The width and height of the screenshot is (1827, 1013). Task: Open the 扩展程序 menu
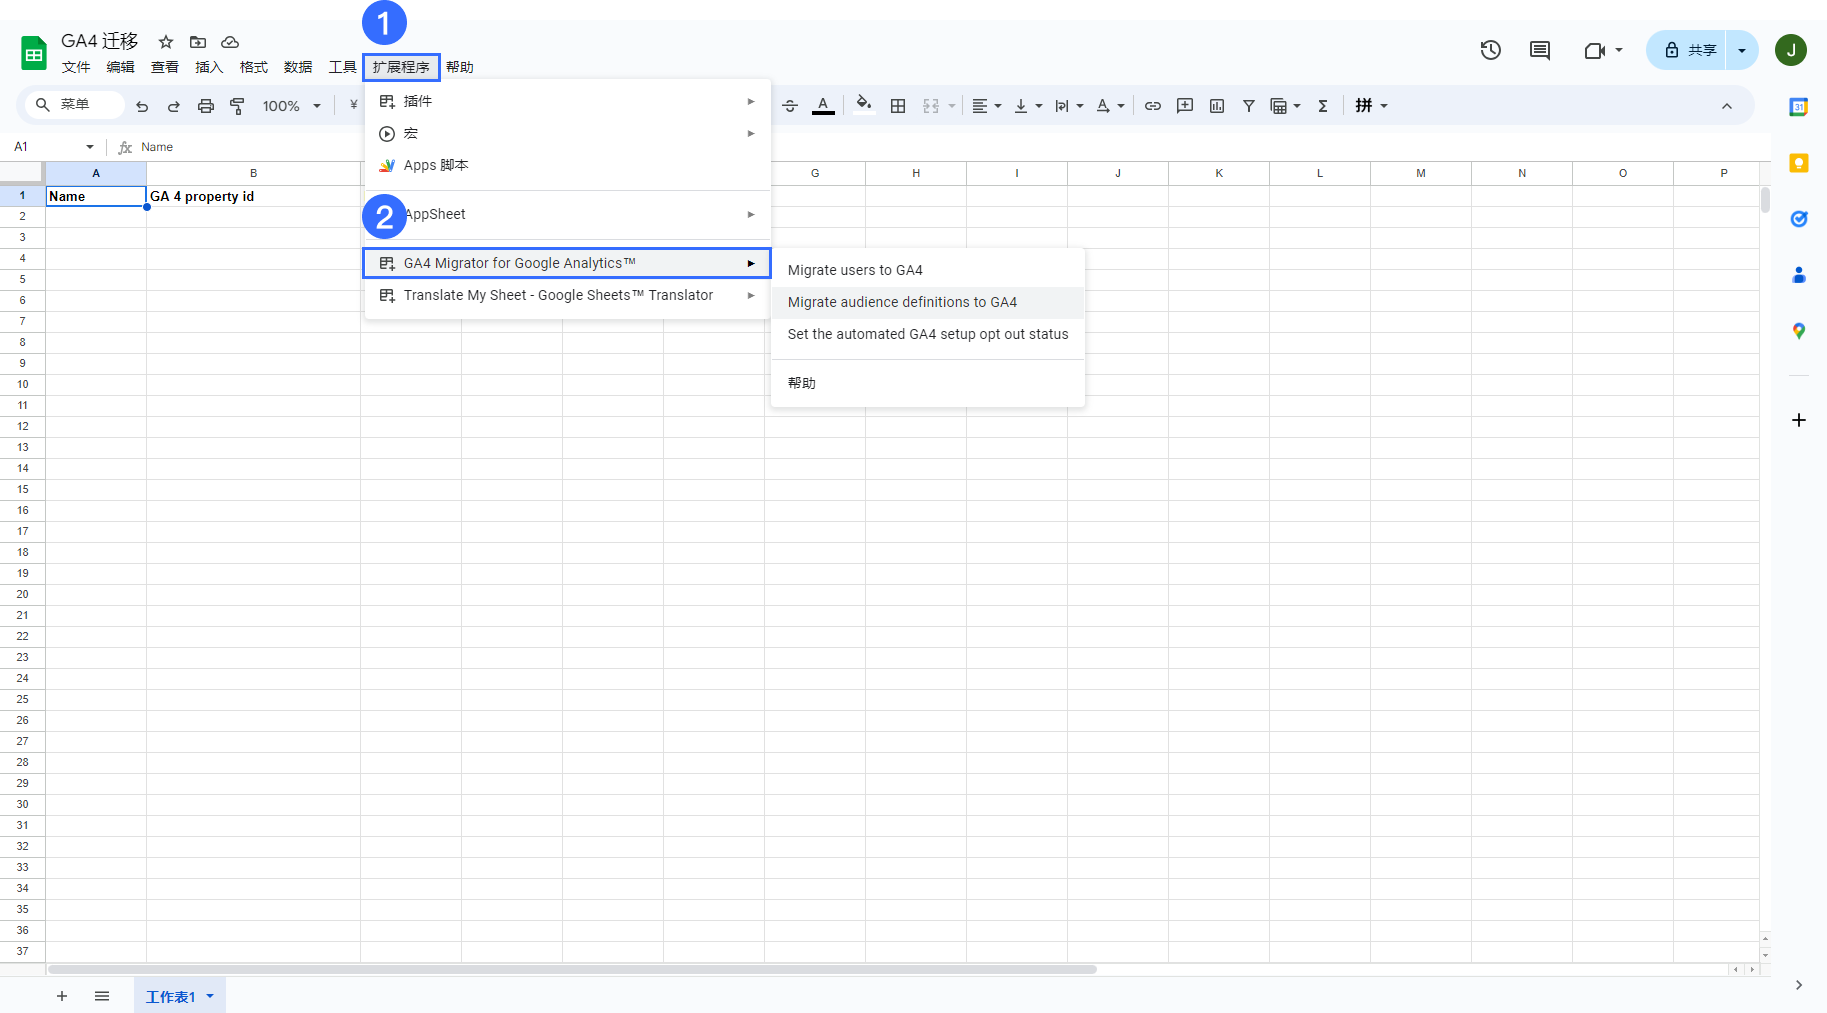coord(401,67)
